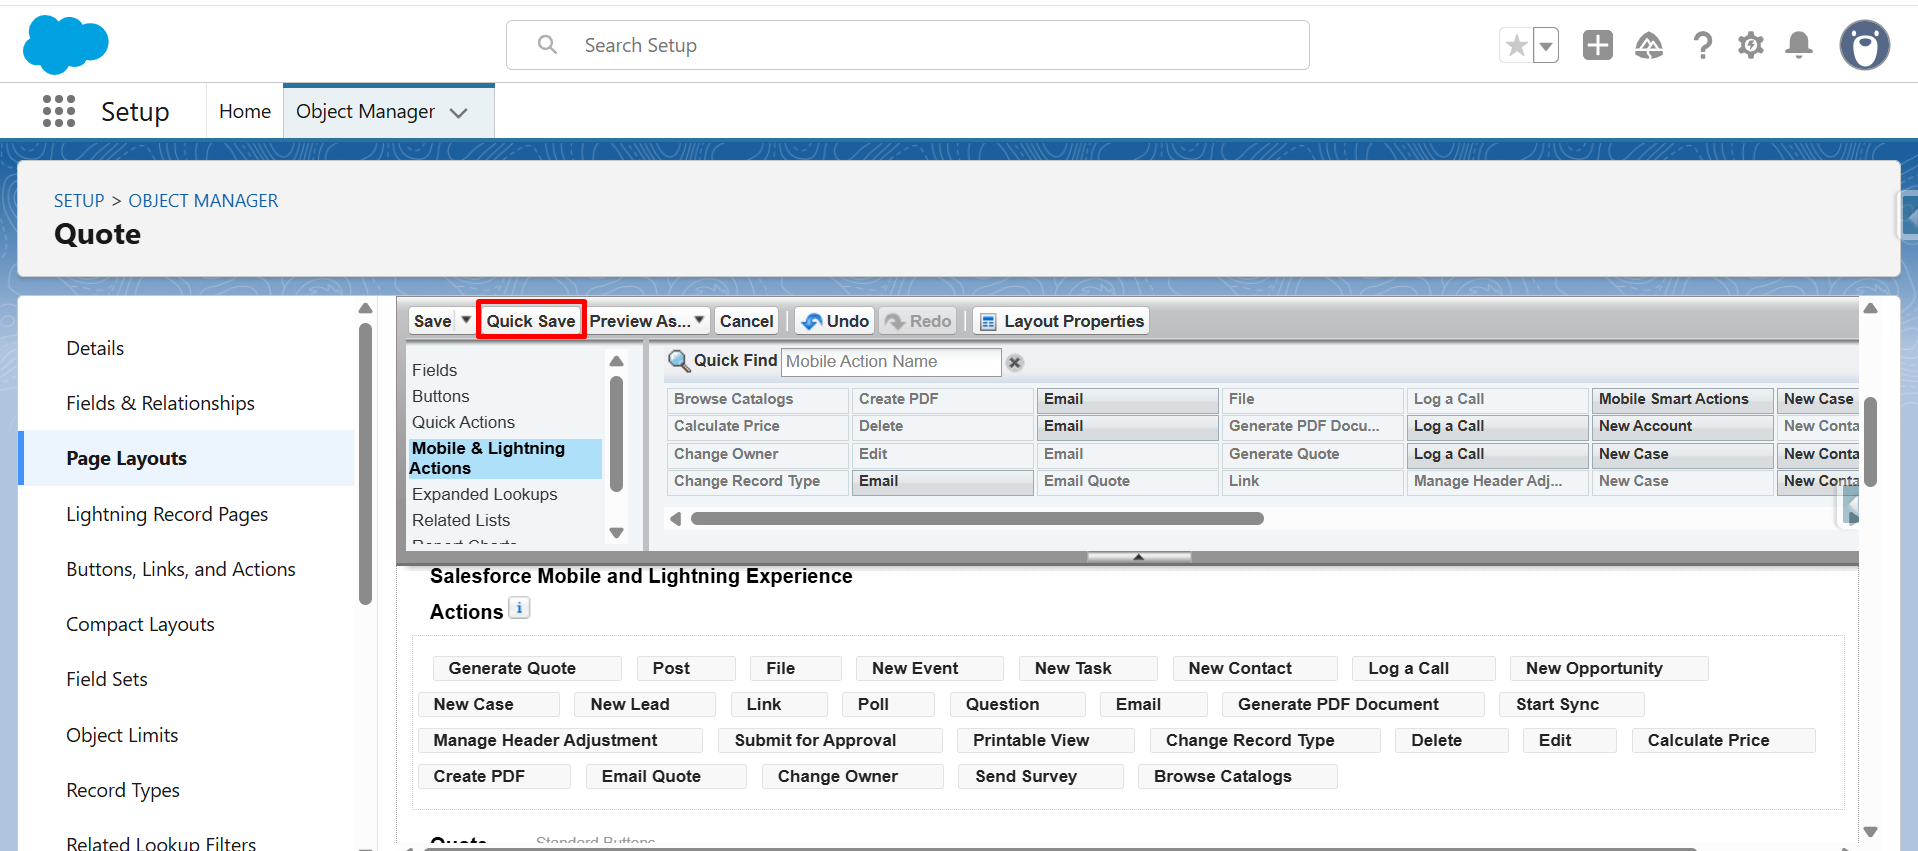This screenshot has width=1918, height=851.
Task: Expand the favorites list dropdown arrow
Action: (x=1546, y=45)
